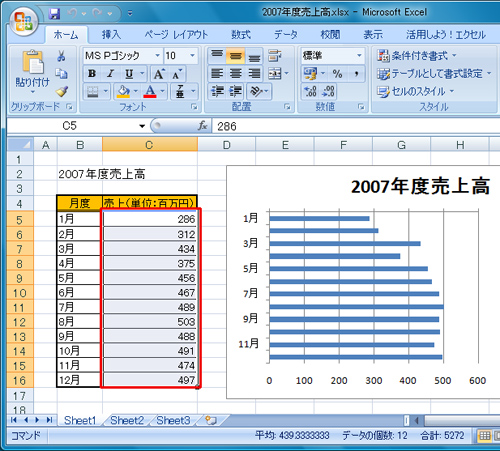500x451 pixels.
Task: Click the Increase Decimal icon
Action: pos(310,91)
